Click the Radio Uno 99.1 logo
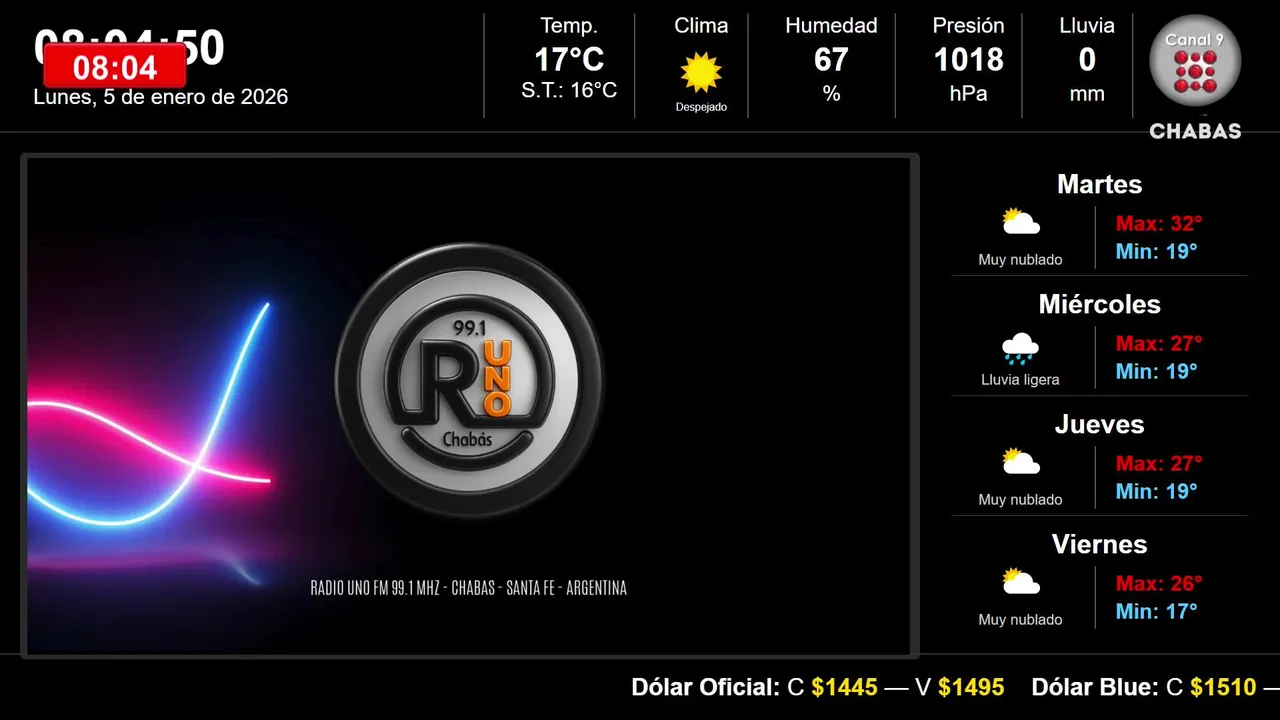 (x=470, y=380)
